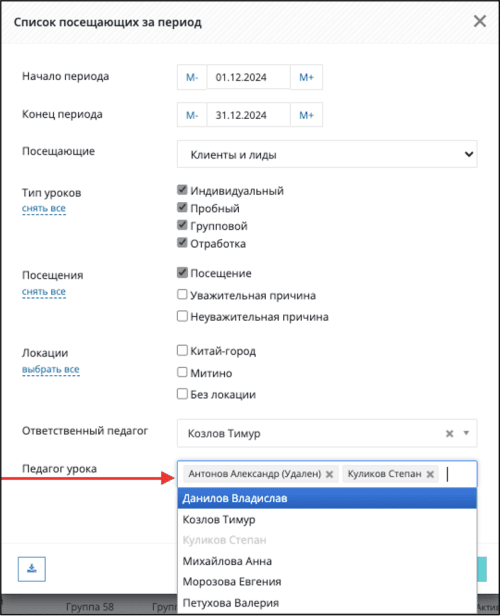Screen dimensions: 500x616
Task: Click выбрать все link under Локации
Action: (x=51, y=369)
